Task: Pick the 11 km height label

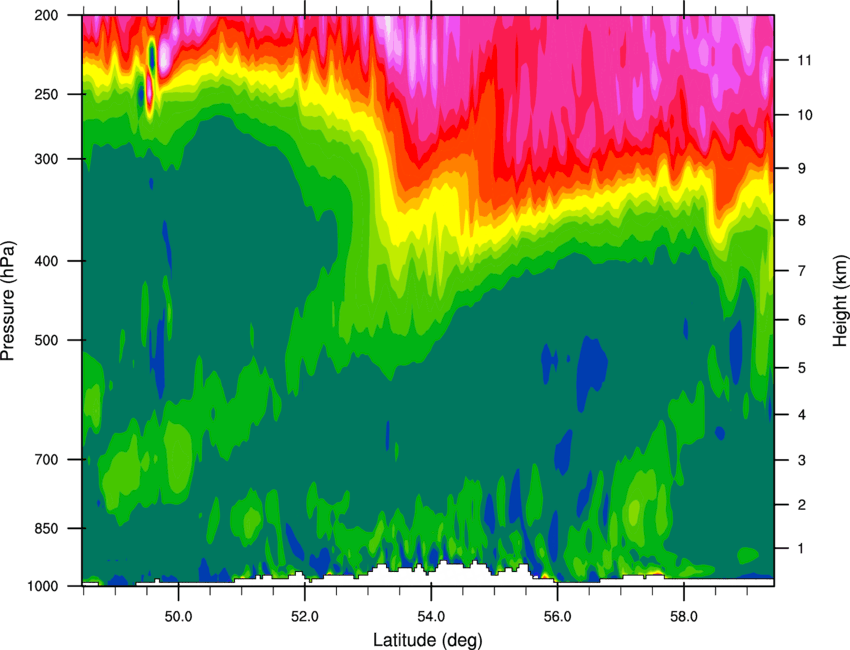Action: tap(805, 60)
